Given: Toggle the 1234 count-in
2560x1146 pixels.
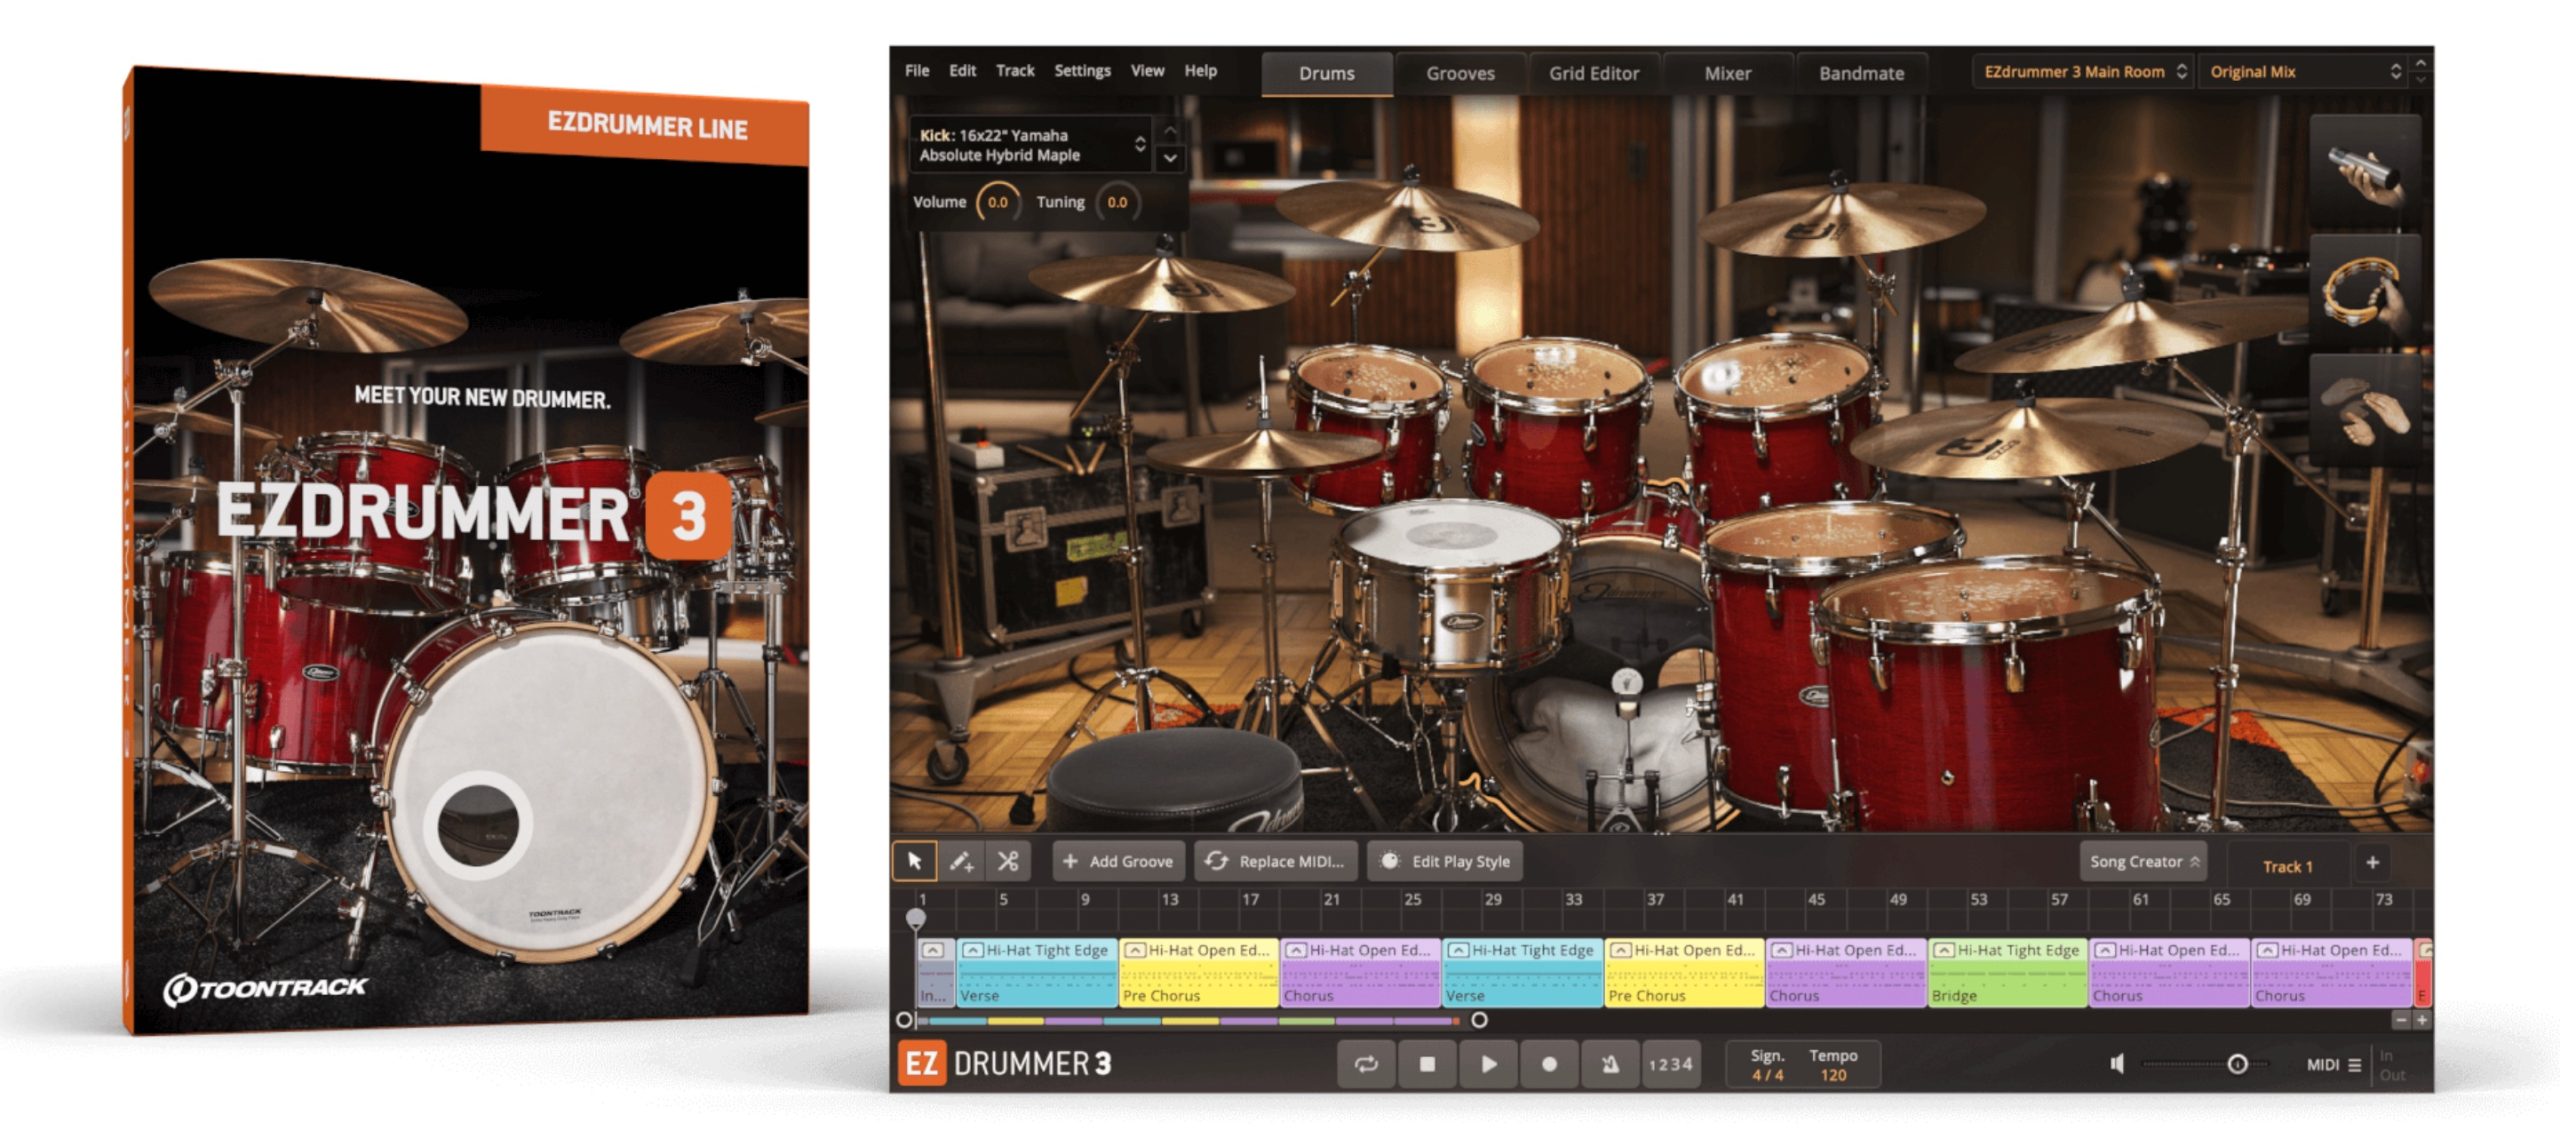Looking at the screenshot, I should point(1670,1064).
